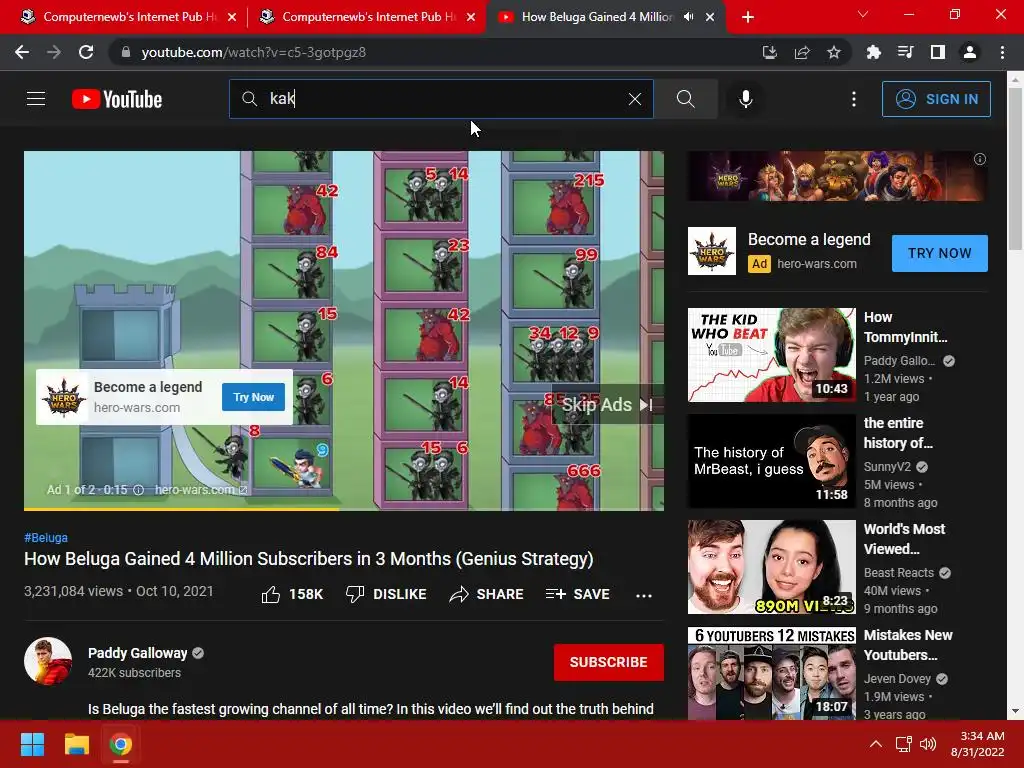Screen dimensions: 1024x768
Task: Click Try Now in video ad overlay
Action: tap(253, 397)
